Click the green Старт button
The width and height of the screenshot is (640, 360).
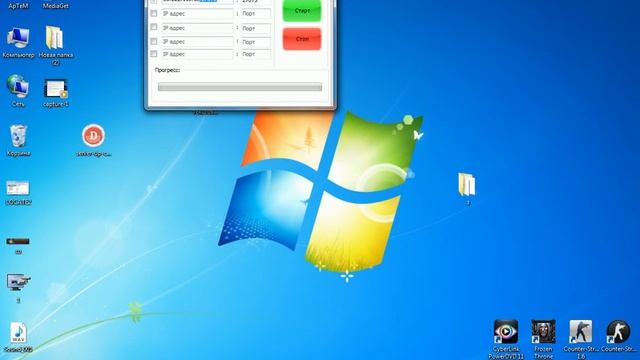point(302,11)
